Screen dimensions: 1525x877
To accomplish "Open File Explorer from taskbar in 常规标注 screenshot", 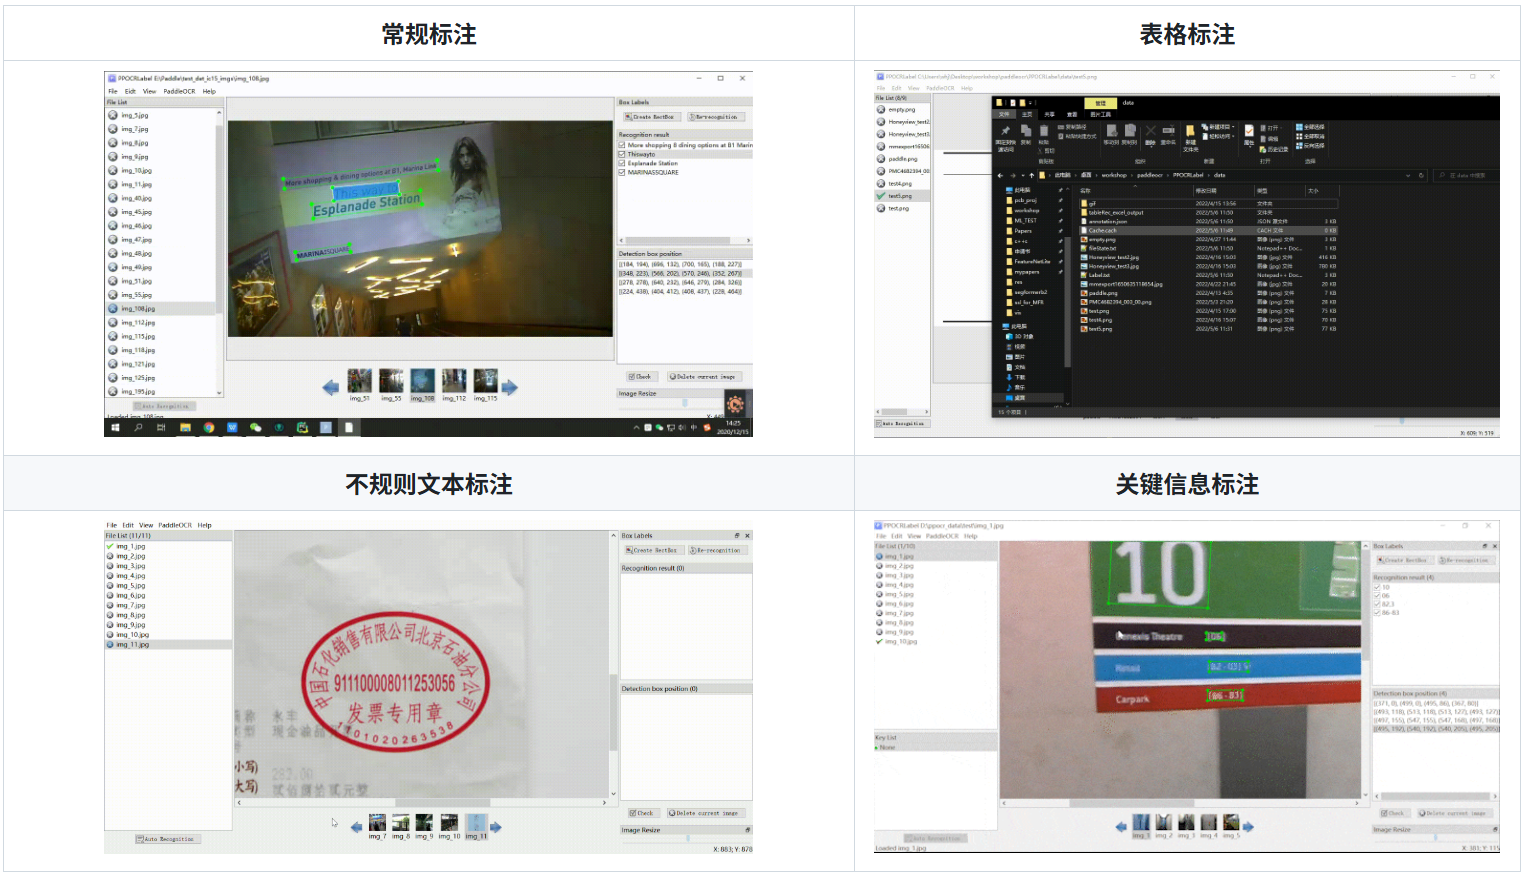I will point(185,428).
